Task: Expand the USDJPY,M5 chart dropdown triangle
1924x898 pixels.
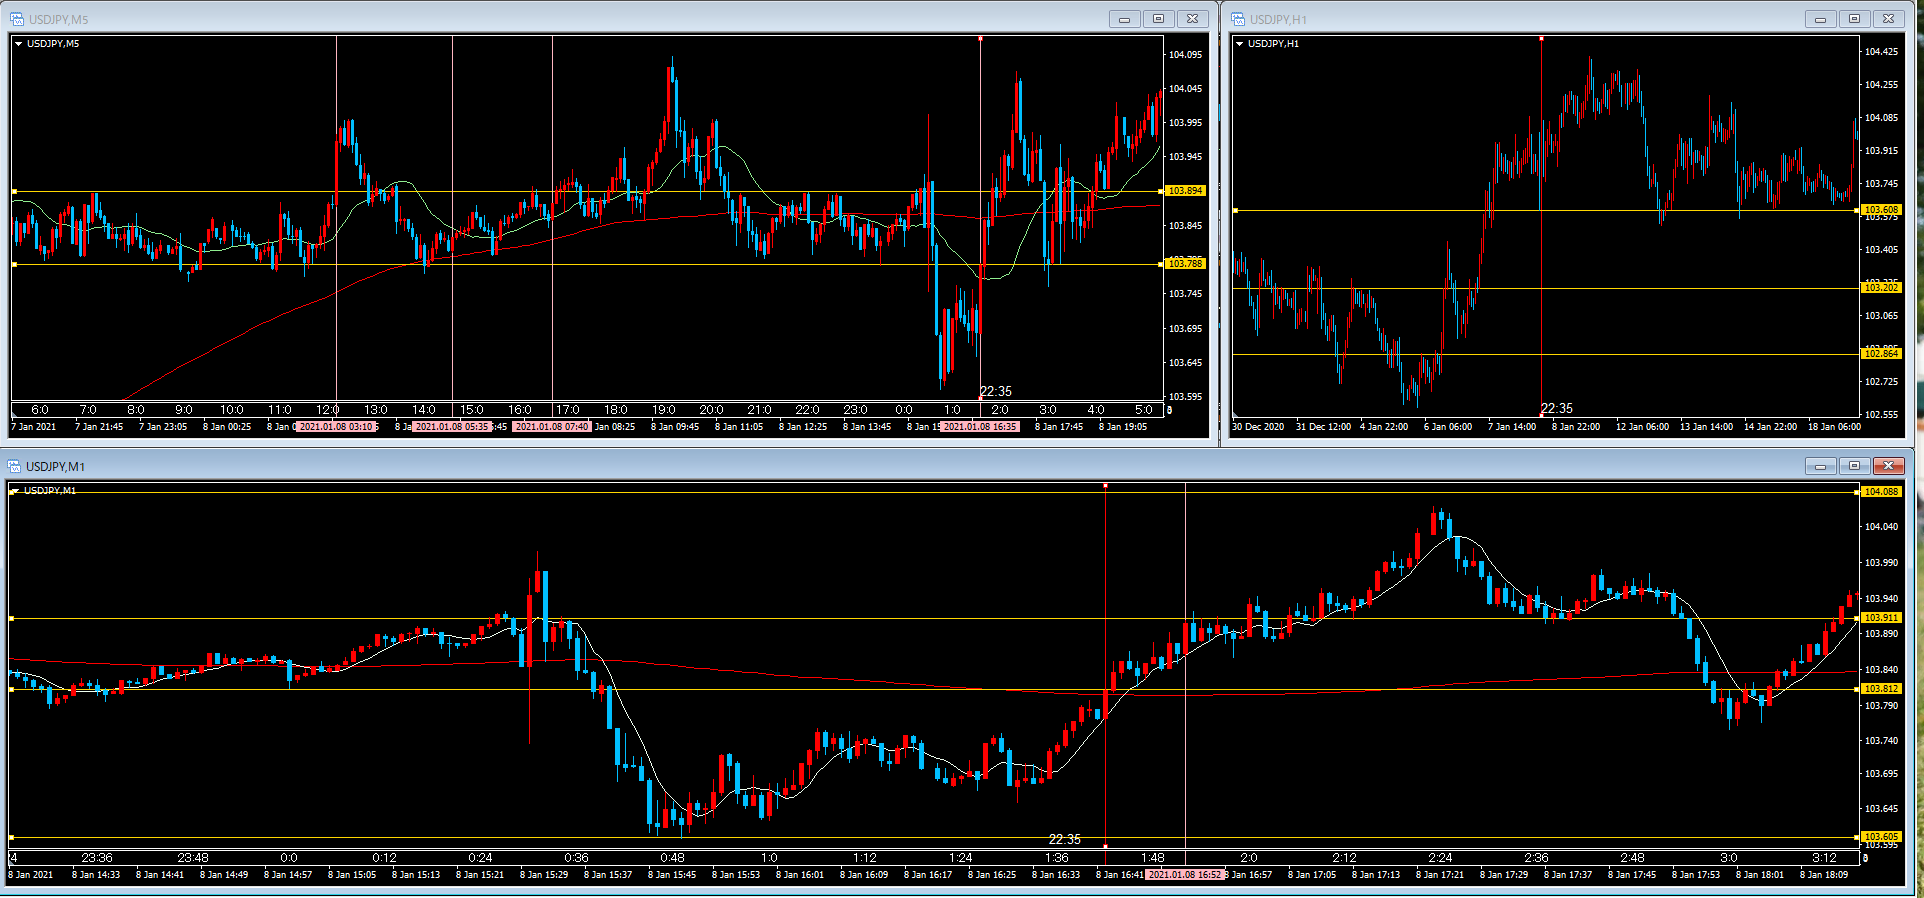Action: click(x=19, y=44)
